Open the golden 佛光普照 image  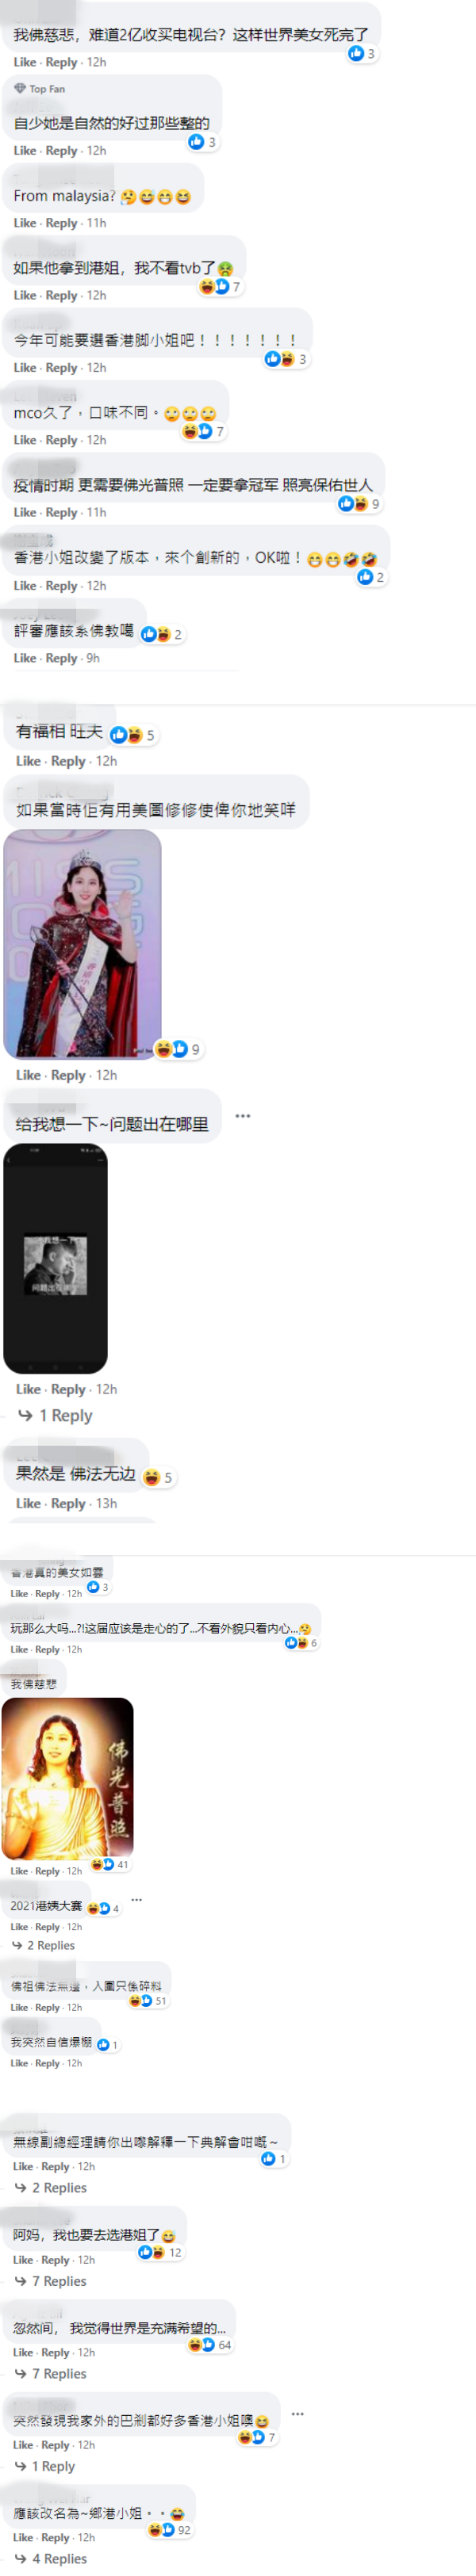[68, 1777]
